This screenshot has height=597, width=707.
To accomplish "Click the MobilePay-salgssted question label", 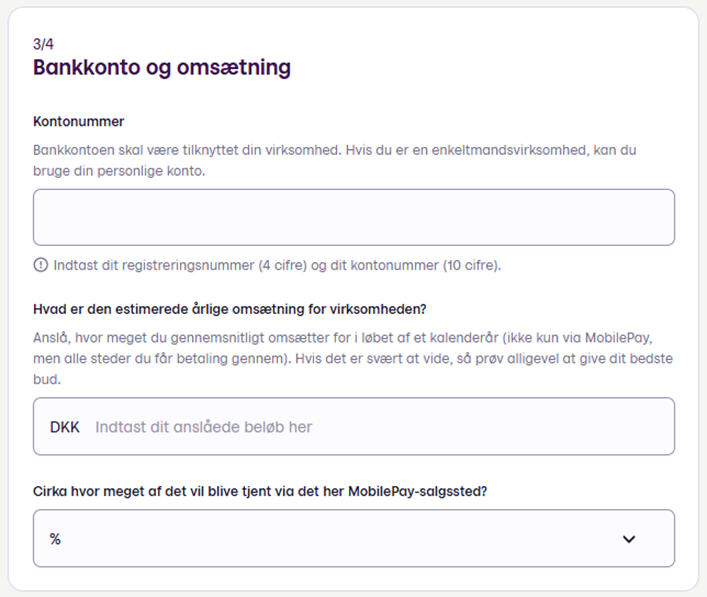I will coord(260,491).
